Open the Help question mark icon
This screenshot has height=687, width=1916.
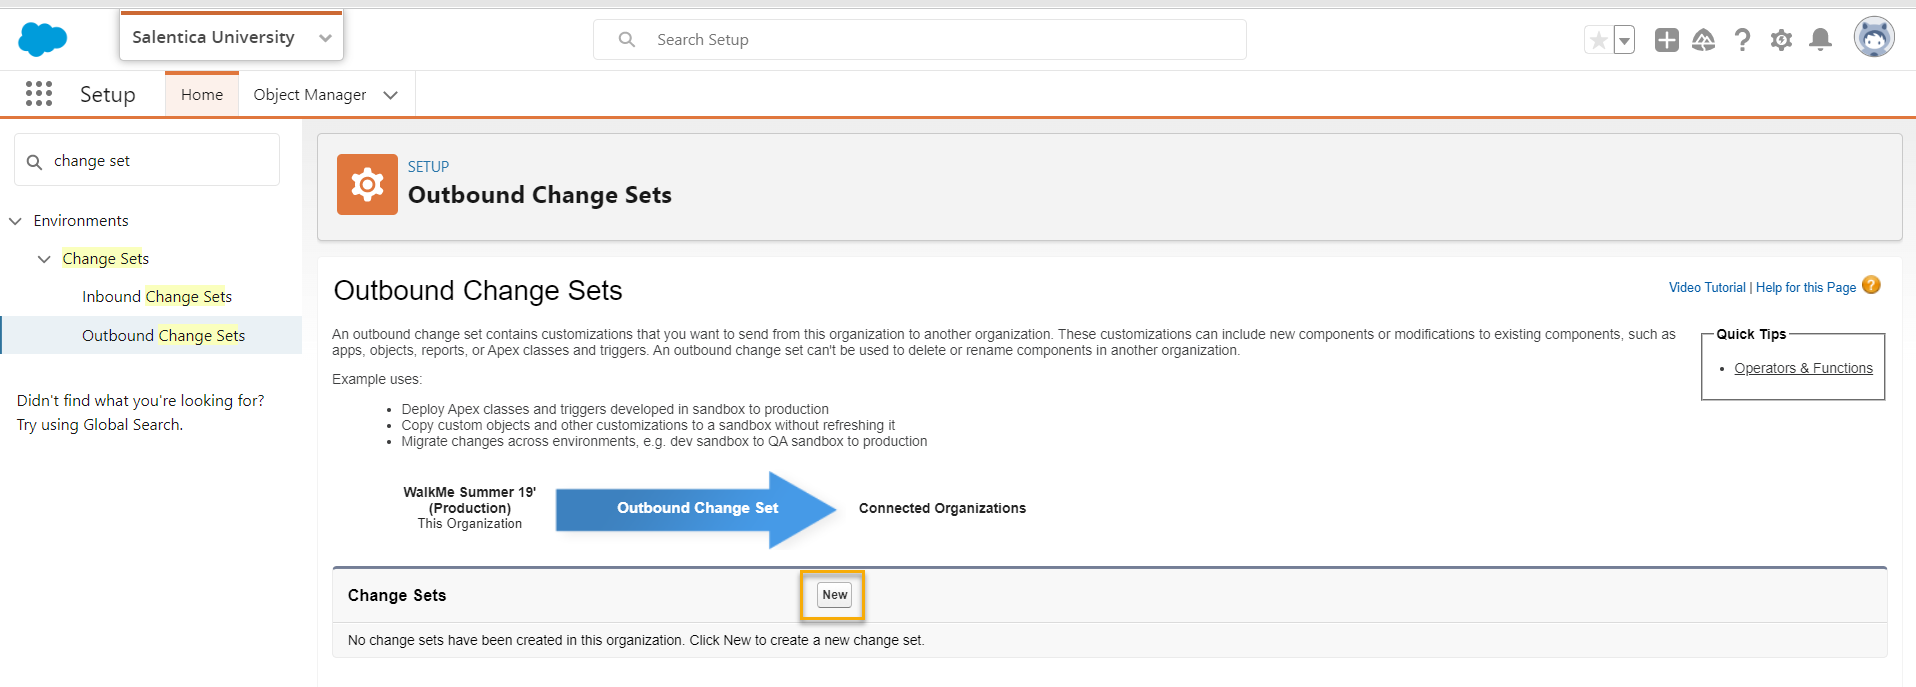coord(1742,40)
